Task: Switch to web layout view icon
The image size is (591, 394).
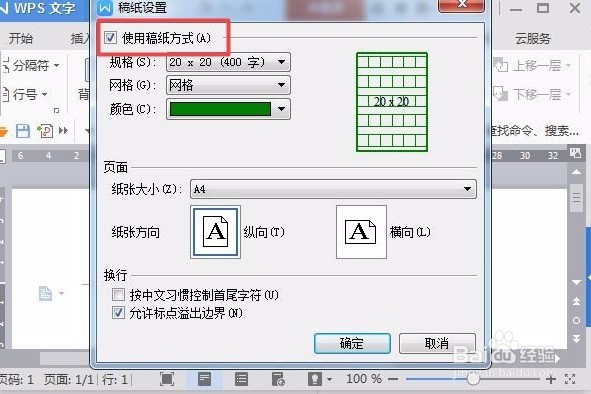Action: [278, 379]
